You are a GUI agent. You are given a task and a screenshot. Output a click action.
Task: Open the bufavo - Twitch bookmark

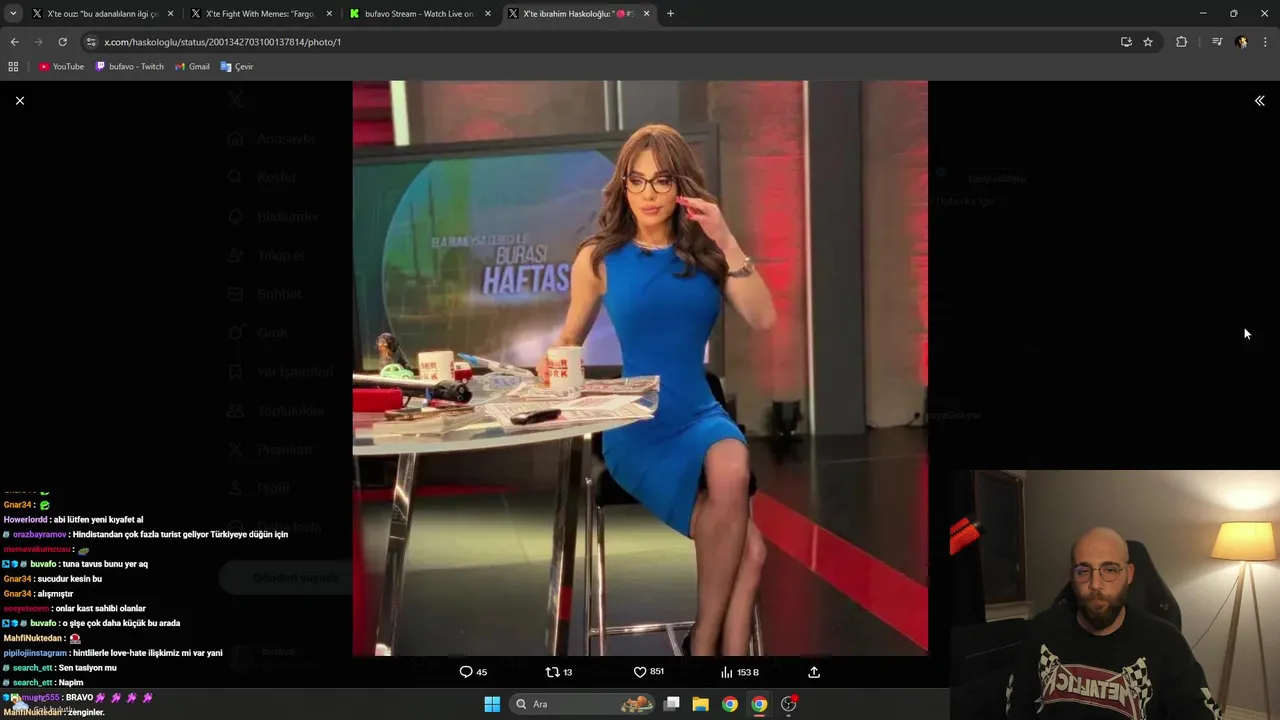click(129, 67)
